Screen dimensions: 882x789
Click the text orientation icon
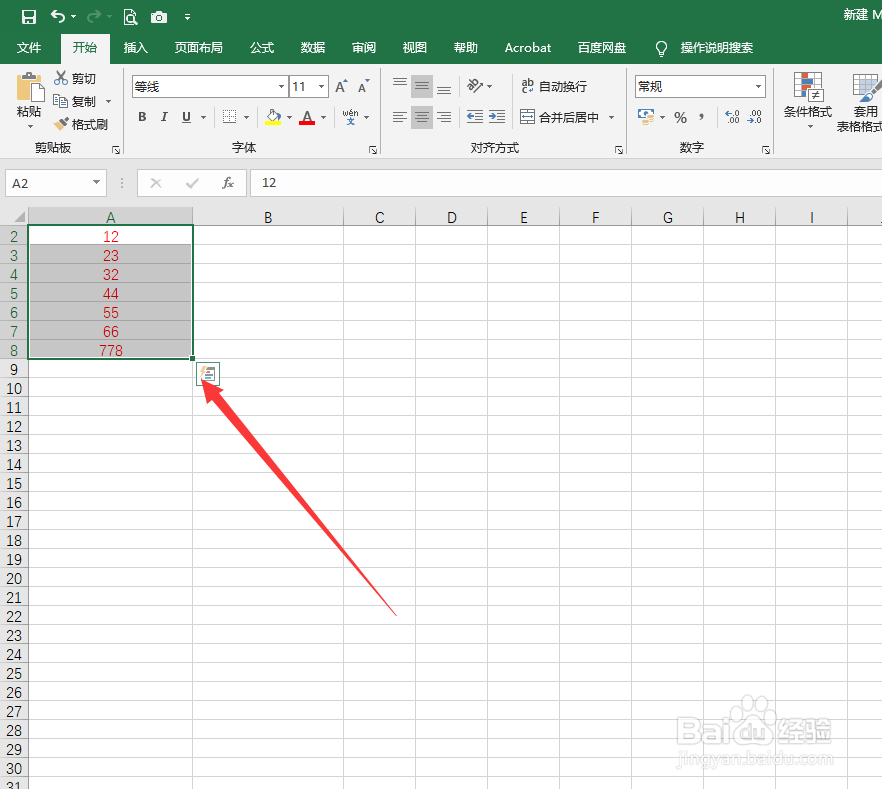coord(475,86)
